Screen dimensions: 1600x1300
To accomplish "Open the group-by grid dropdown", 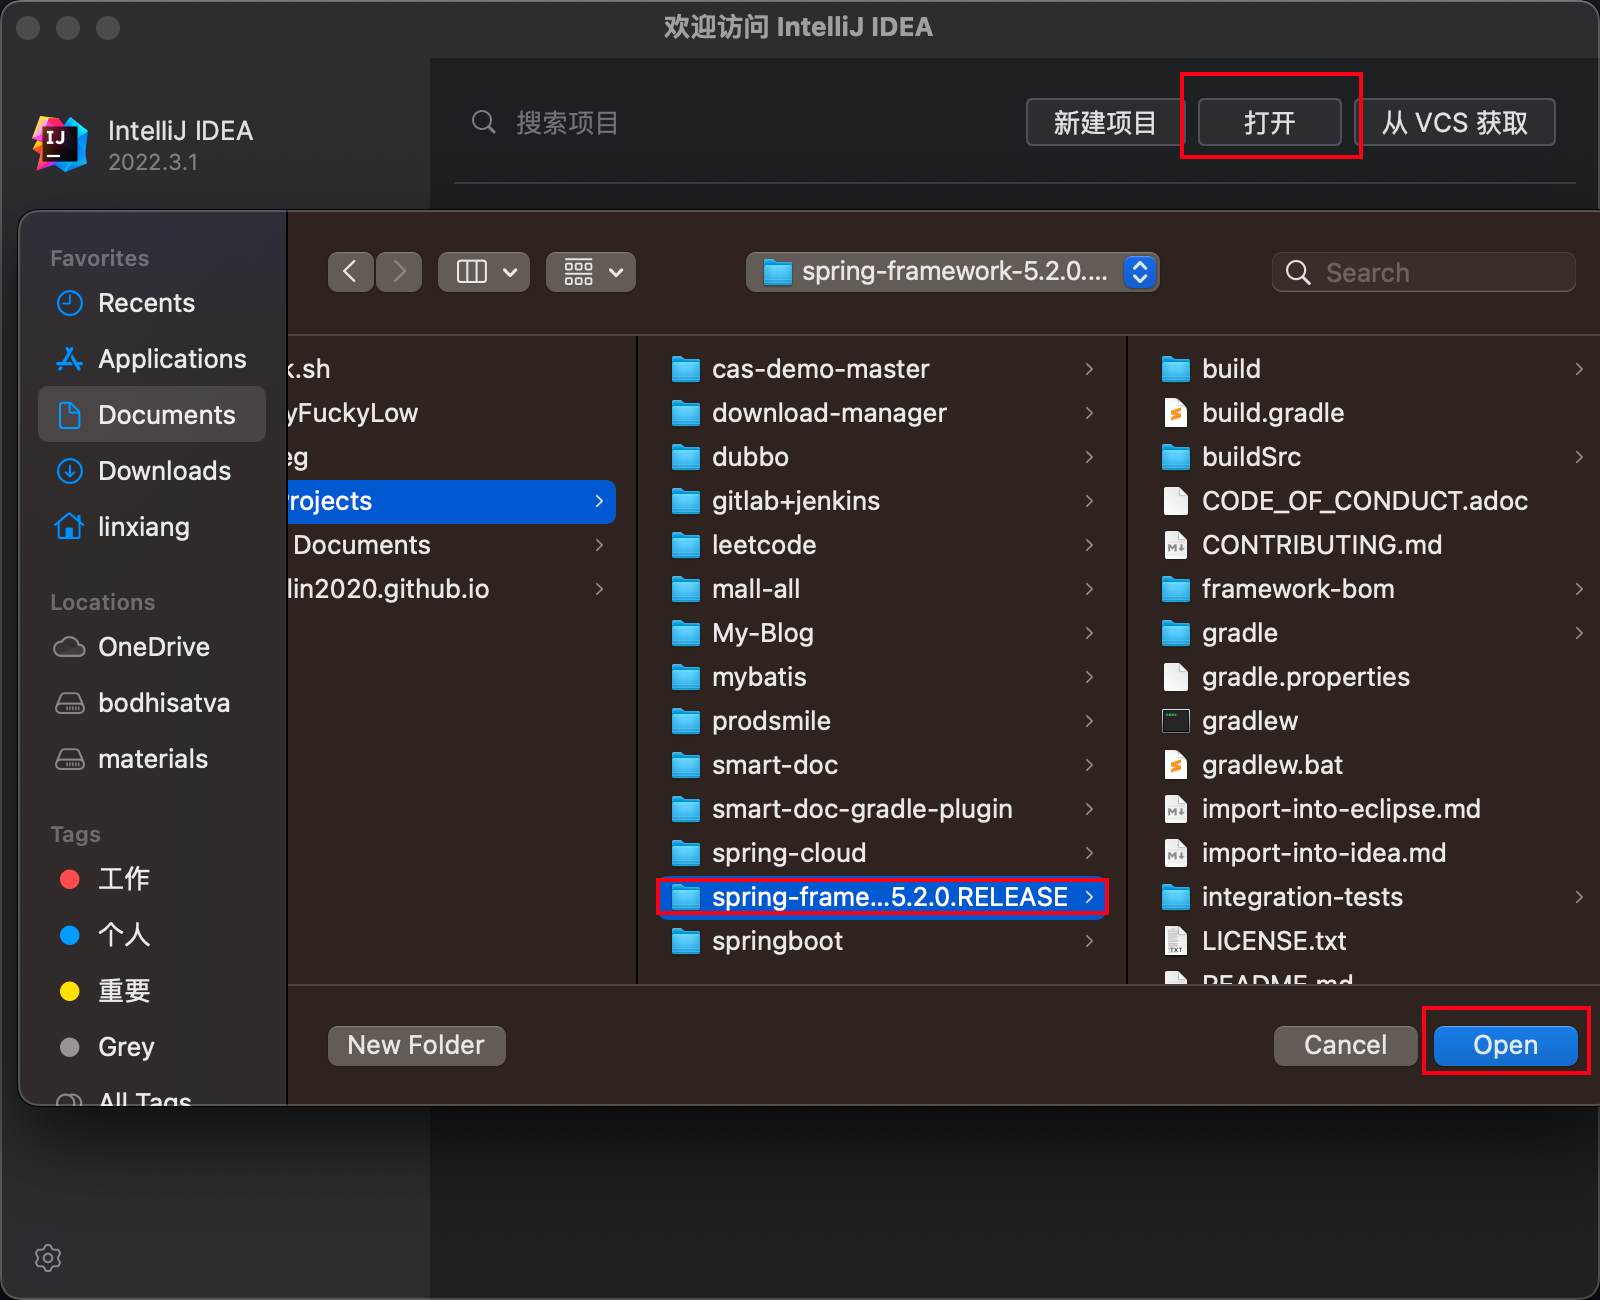I will click(591, 272).
